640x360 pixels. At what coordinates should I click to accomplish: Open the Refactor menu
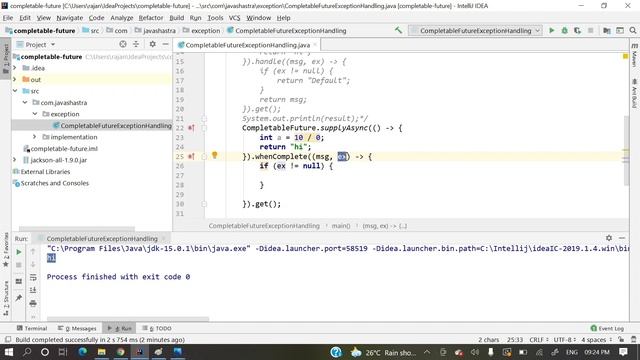151,18
